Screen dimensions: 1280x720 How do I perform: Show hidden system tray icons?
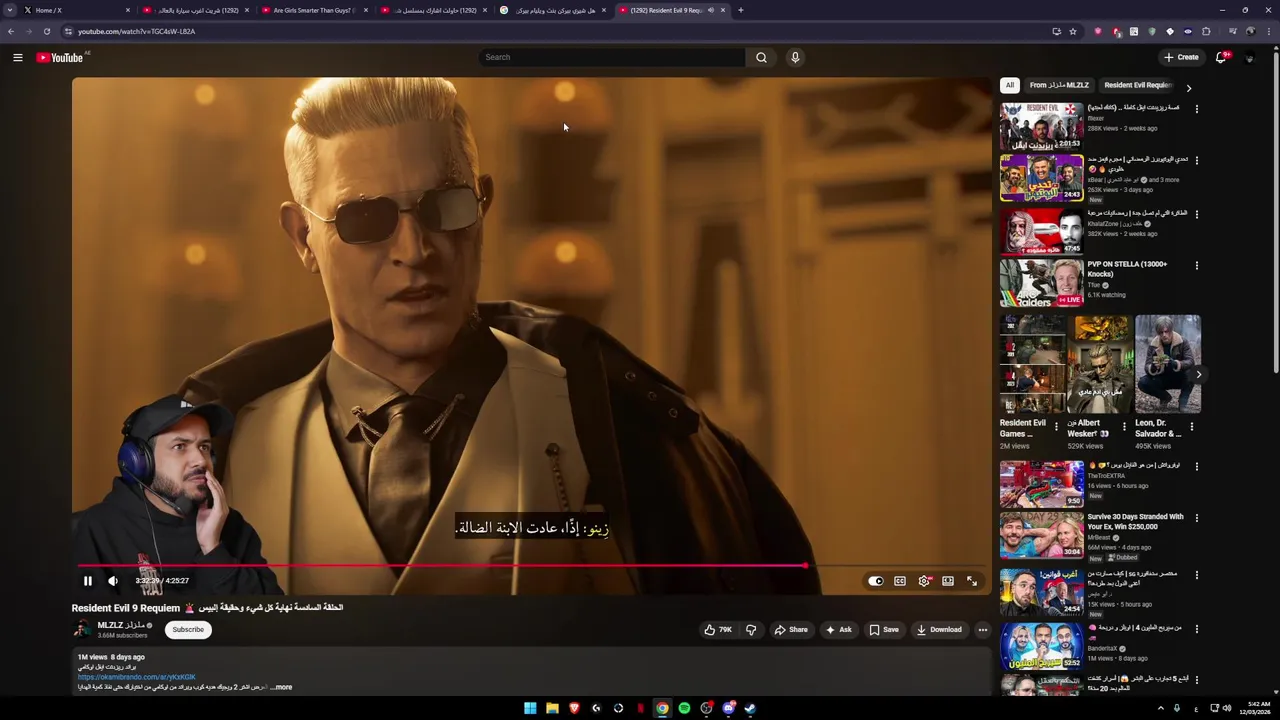1161,708
